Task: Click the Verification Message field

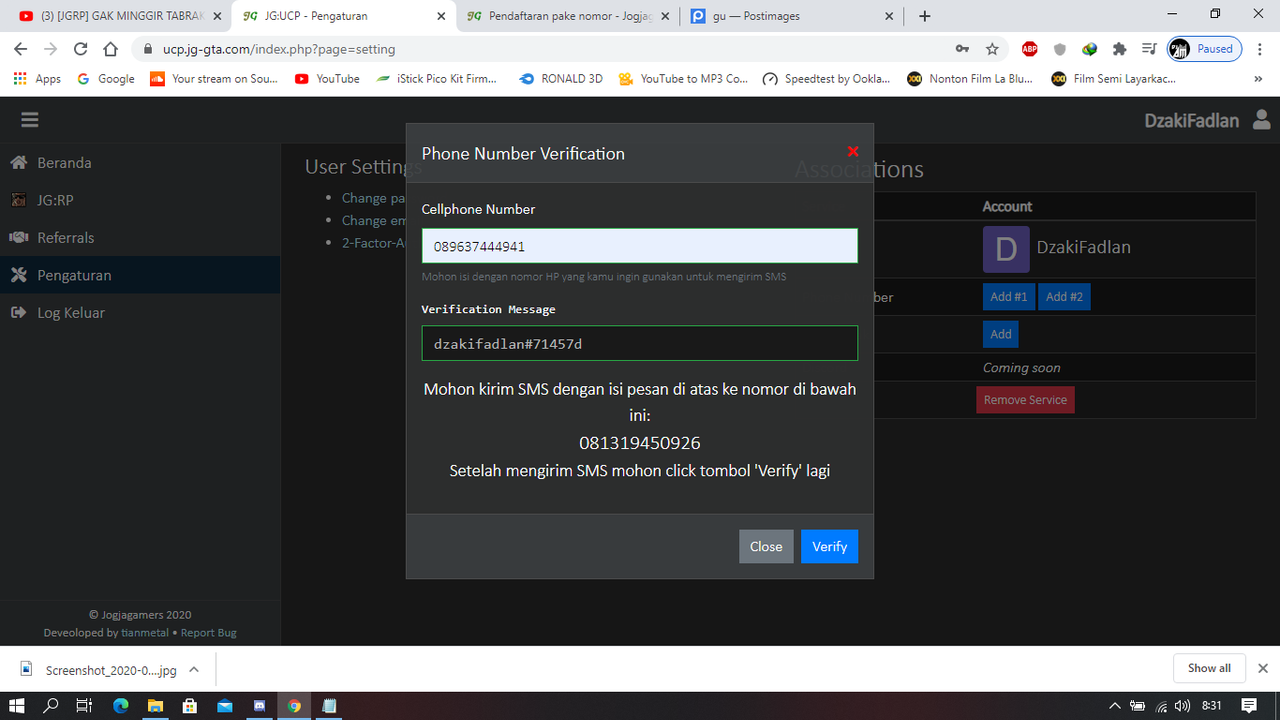Action: (640, 343)
